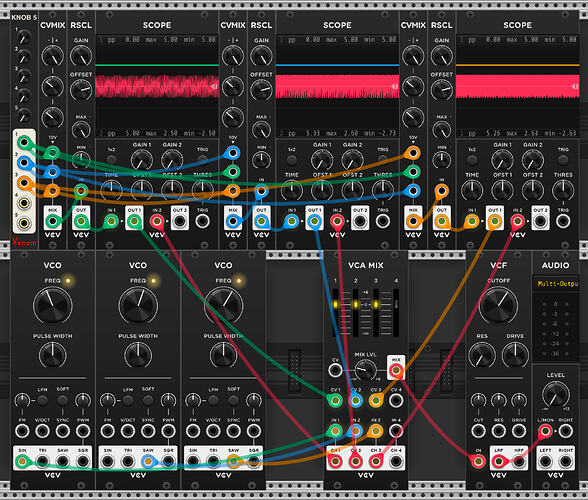Viewport: 588px width, 500px height.
Task: Toggle the SOFT button on the middle VCO
Action: point(148,400)
